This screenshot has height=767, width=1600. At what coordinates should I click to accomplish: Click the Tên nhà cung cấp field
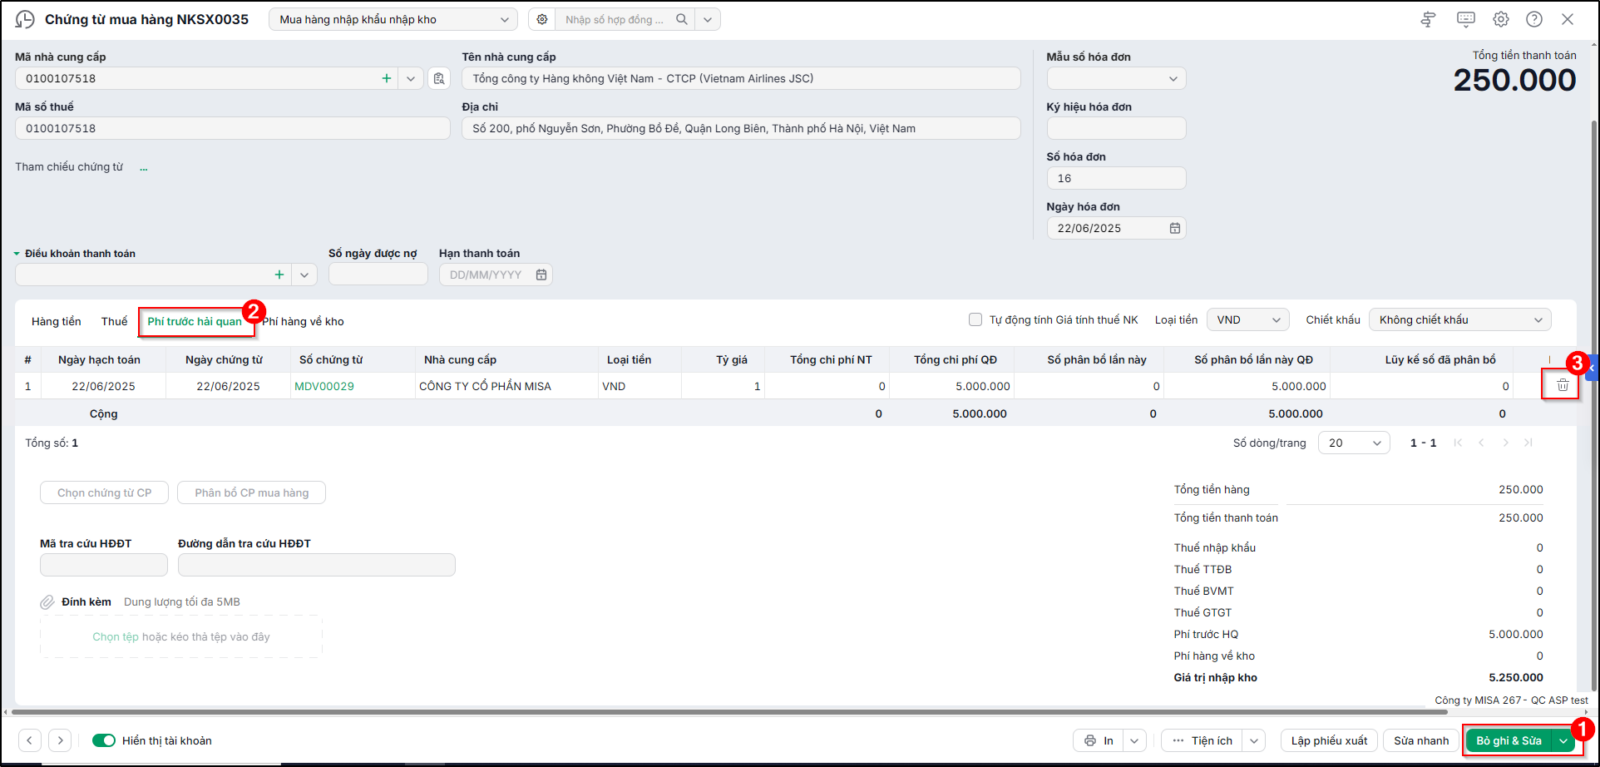tap(741, 78)
